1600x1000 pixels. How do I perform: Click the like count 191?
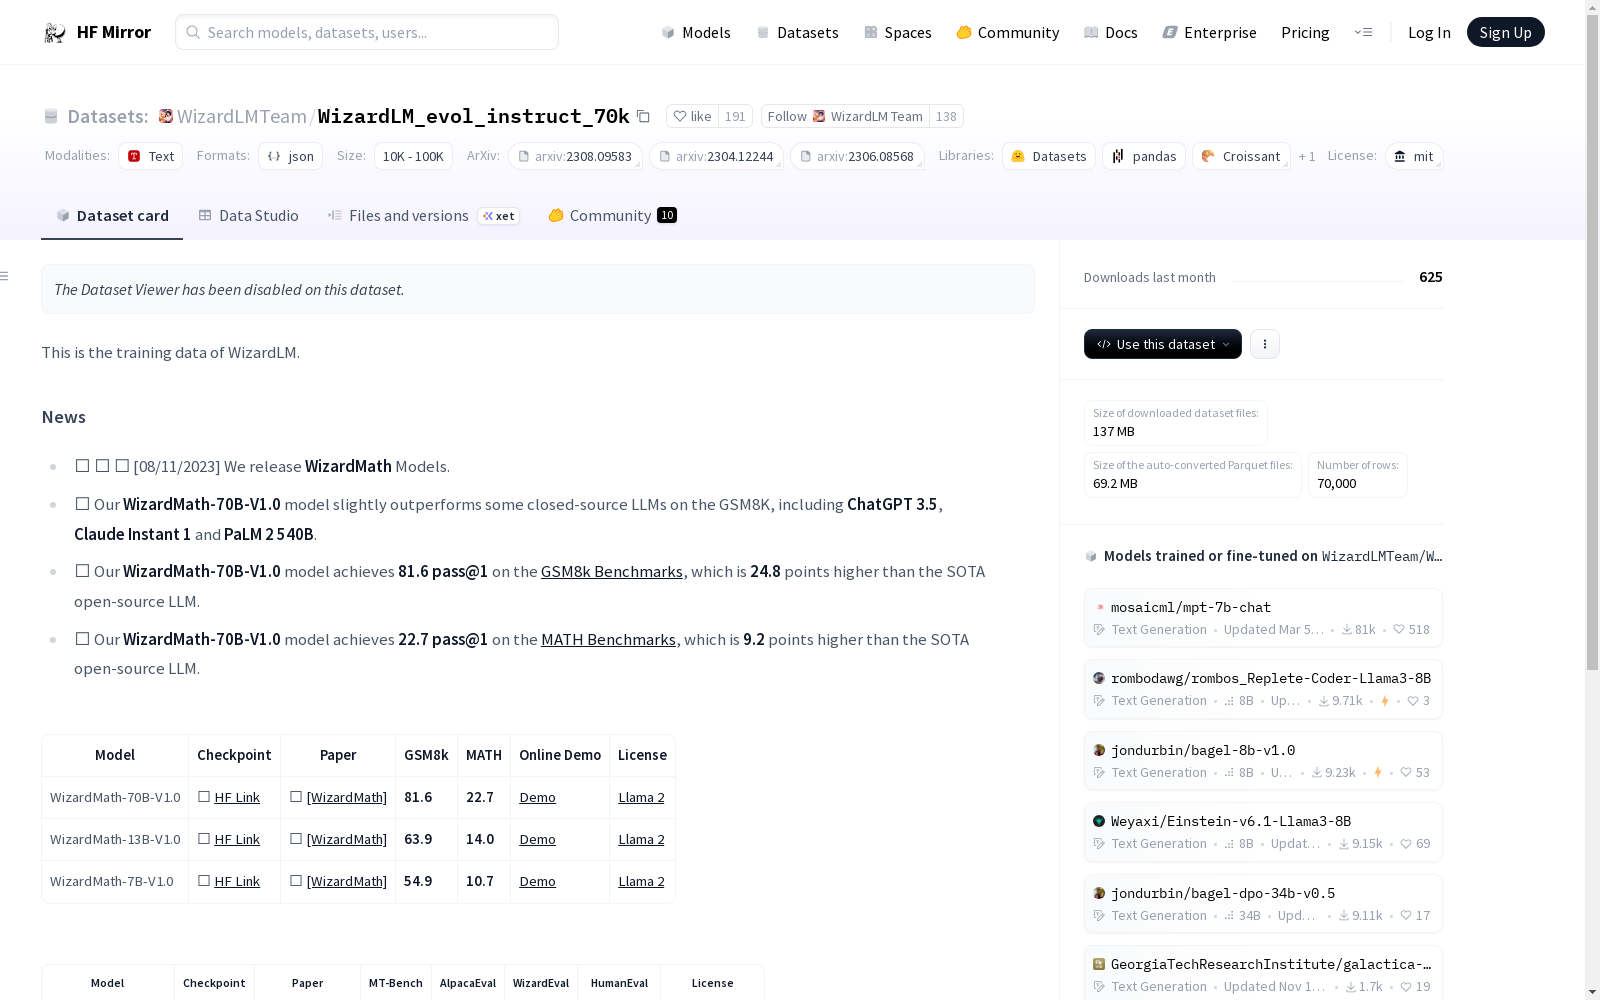[x=735, y=116]
